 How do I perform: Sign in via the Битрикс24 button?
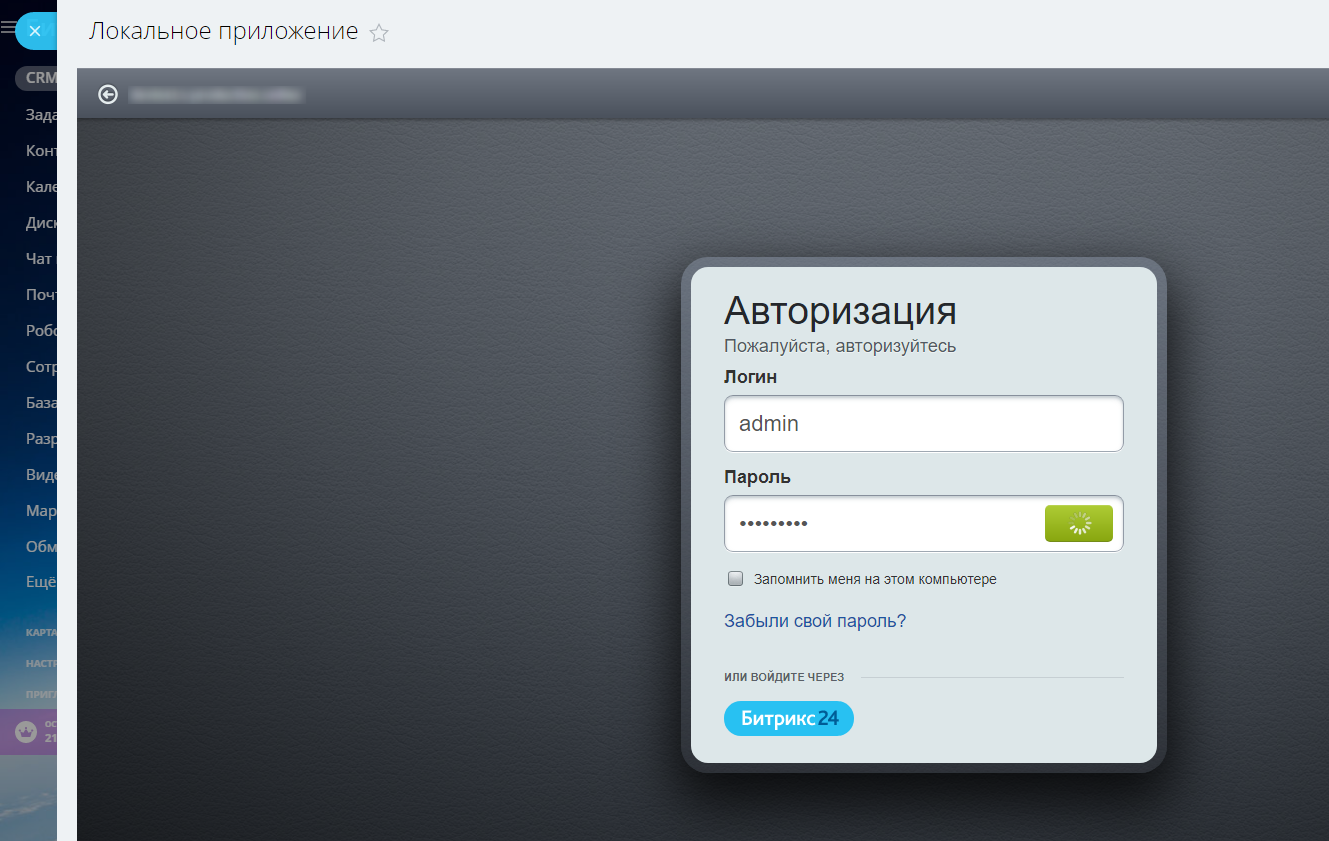coord(788,718)
